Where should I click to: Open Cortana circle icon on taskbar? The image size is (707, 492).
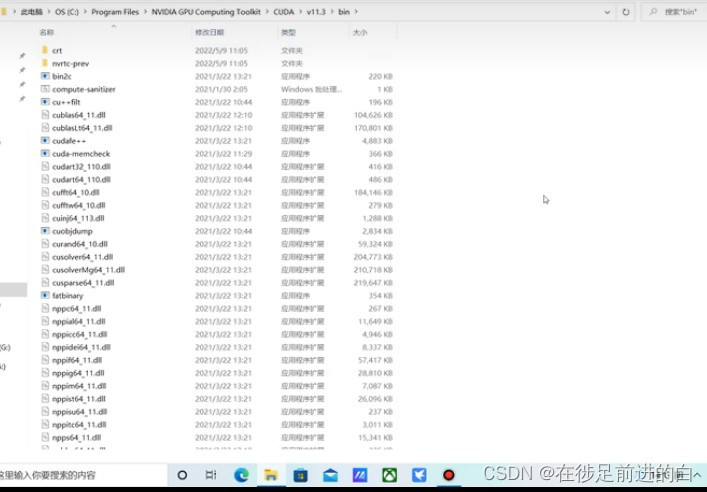[182, 475]
